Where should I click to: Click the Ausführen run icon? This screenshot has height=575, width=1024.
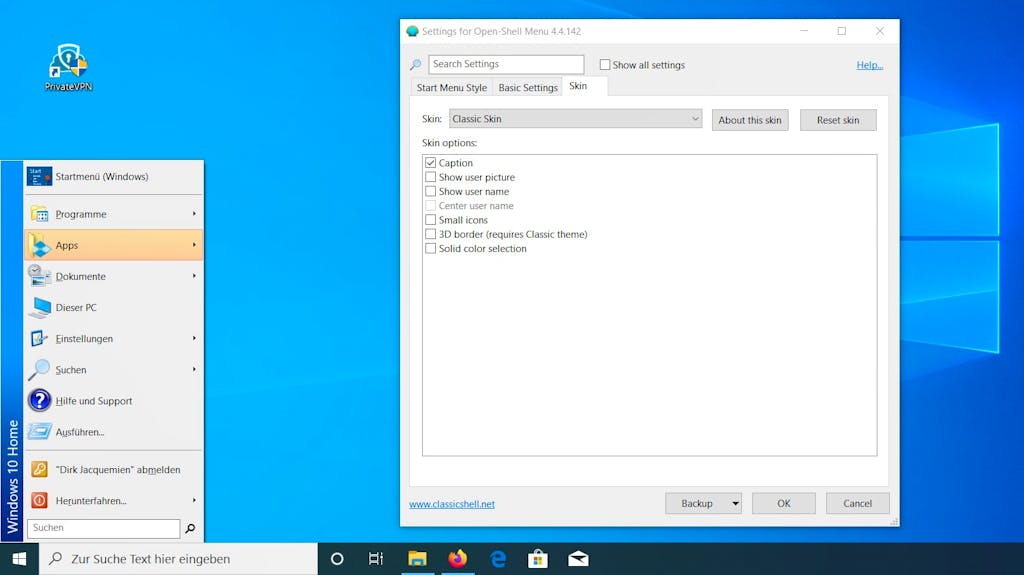pyautogui.click(x=39, y=432)
